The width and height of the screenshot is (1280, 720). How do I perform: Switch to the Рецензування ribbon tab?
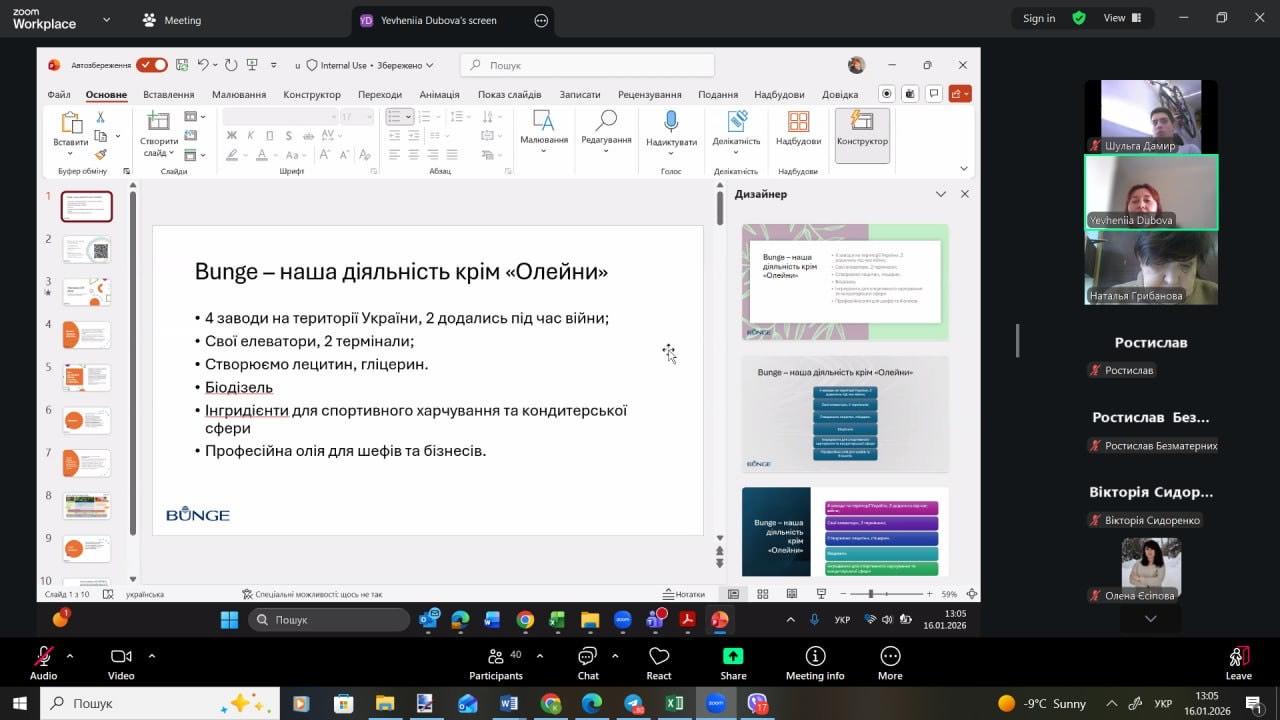pyautogui.click(x=650, y=94)
